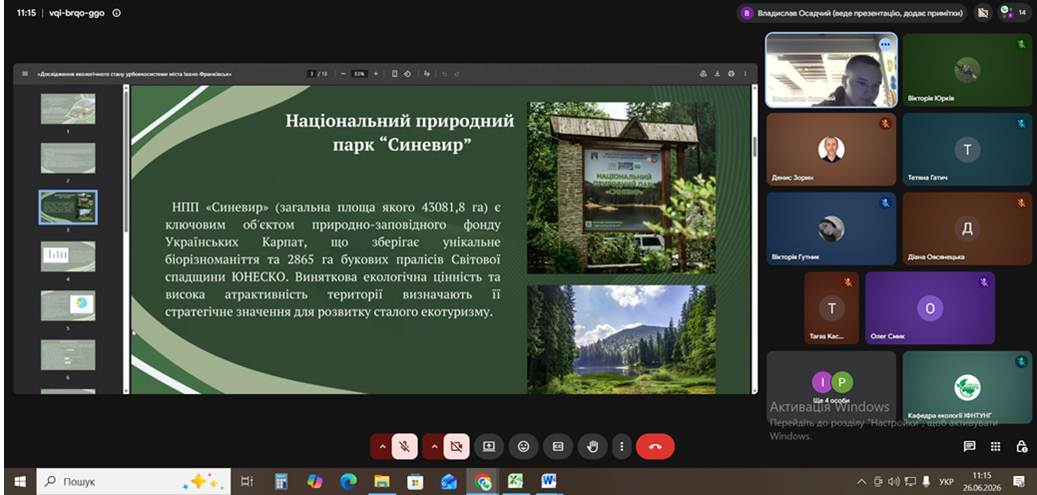
Task: Click the Денис Зорин participant tile
Action: pos(831,150)
